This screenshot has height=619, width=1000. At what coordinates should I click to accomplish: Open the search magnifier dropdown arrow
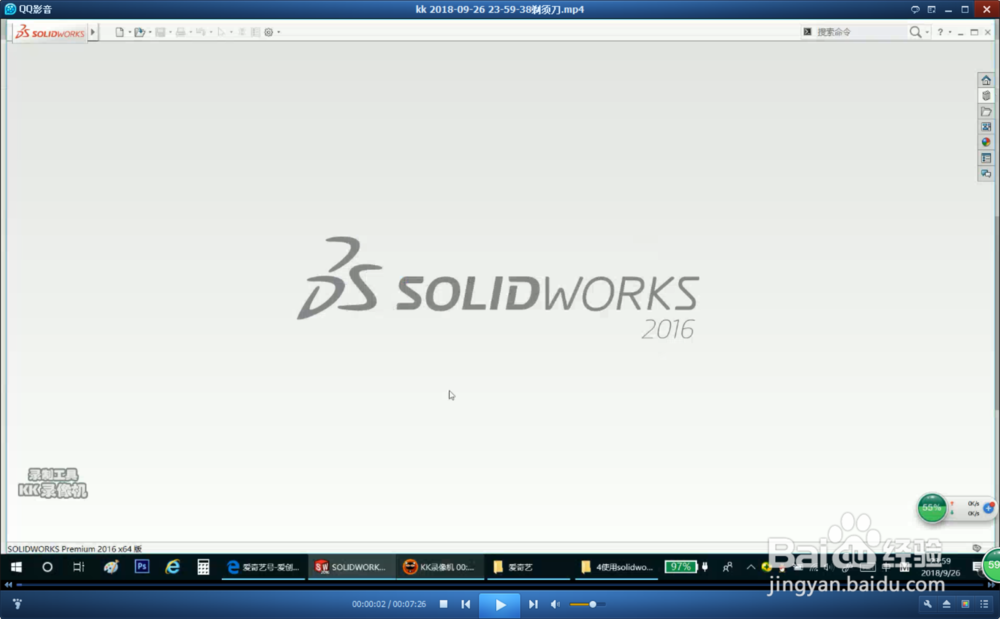point(927,32)
